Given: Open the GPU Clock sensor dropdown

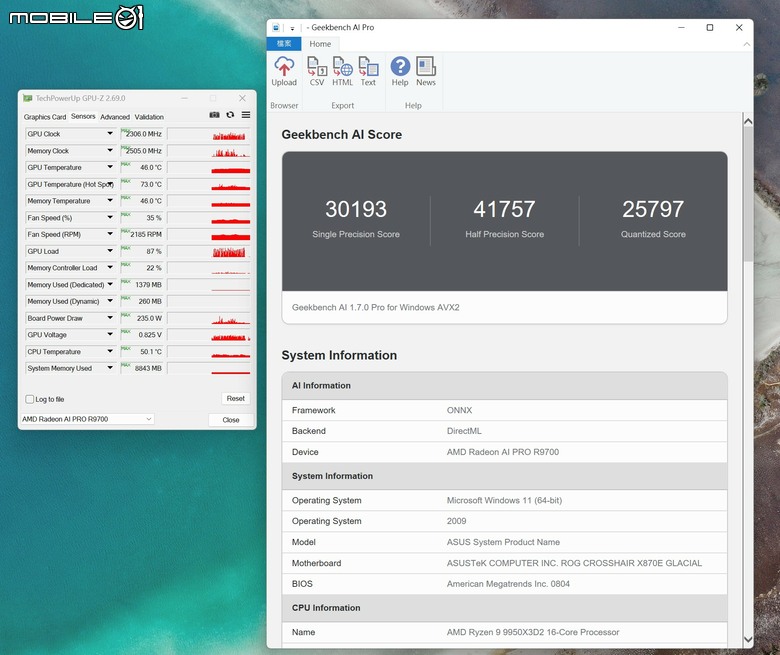Looking at the screenshot, I should click(110, 134).
